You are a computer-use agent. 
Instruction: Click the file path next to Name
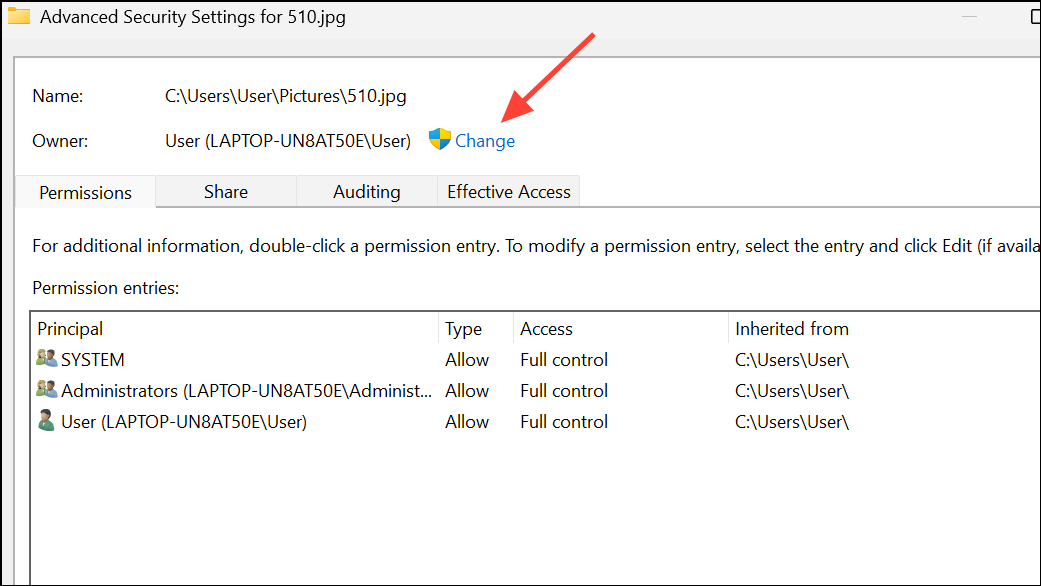[285, 96]
